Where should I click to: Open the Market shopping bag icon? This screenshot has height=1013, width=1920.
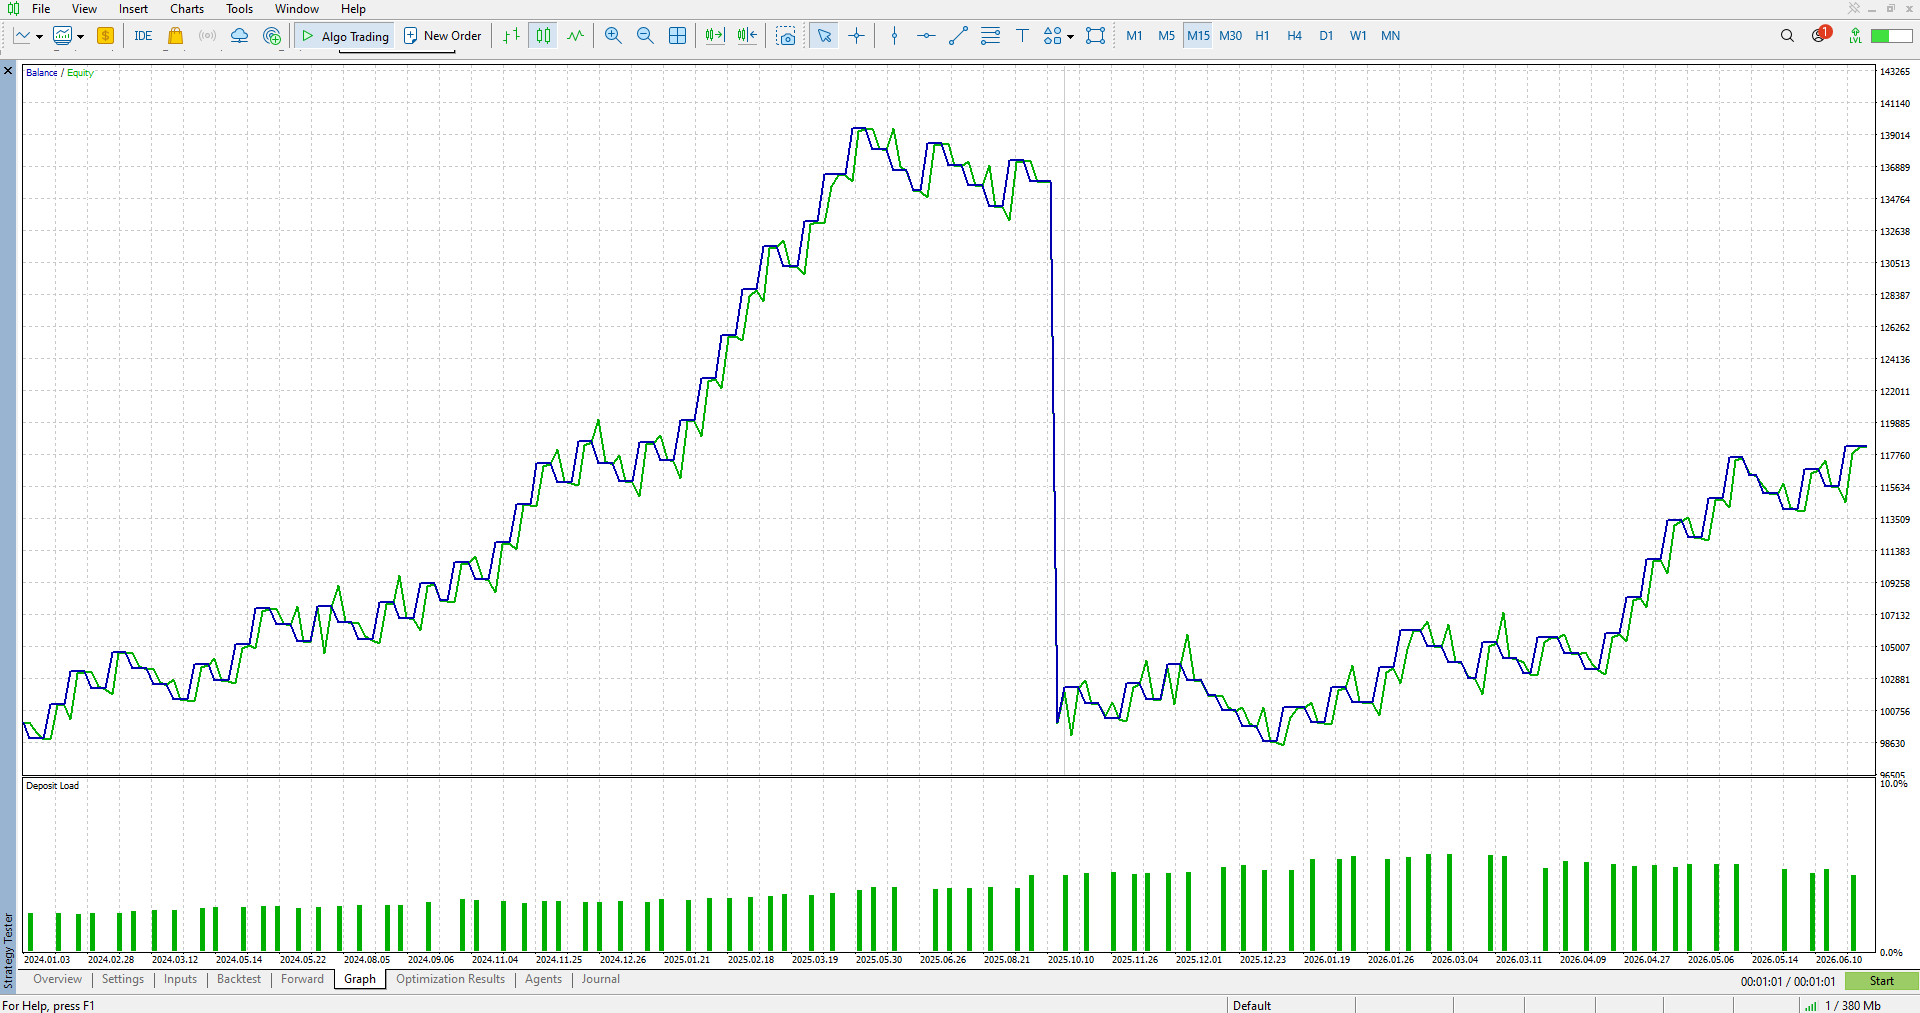click(175, 36)
